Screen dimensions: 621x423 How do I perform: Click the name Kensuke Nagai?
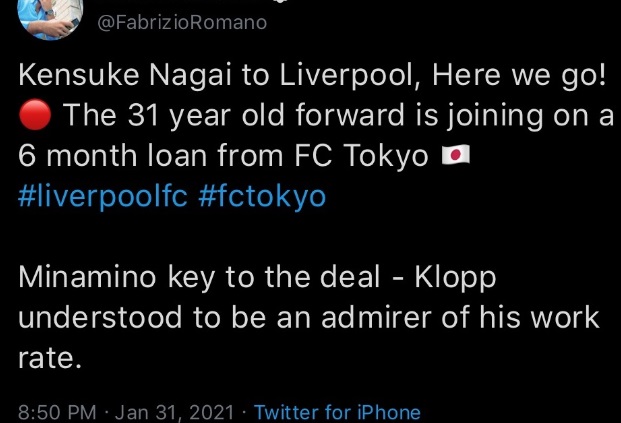[x=127, y=75]
